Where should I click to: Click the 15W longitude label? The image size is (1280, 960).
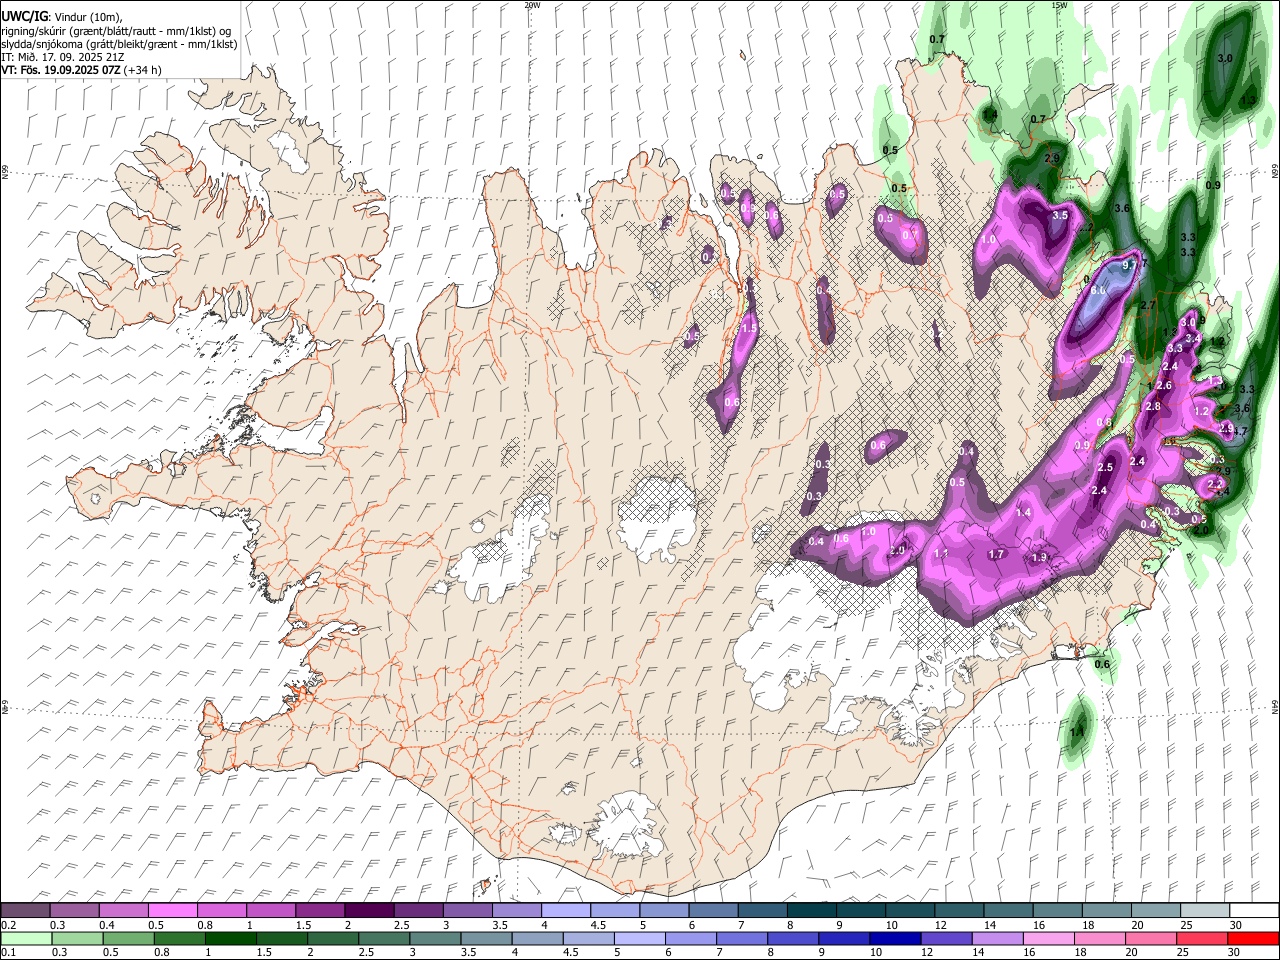coord(1059,5)
